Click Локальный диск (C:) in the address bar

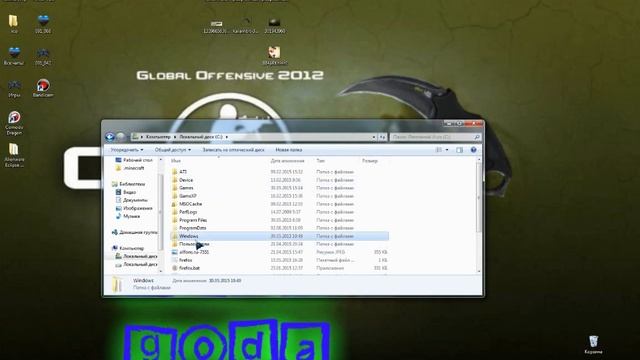point(201,137)
